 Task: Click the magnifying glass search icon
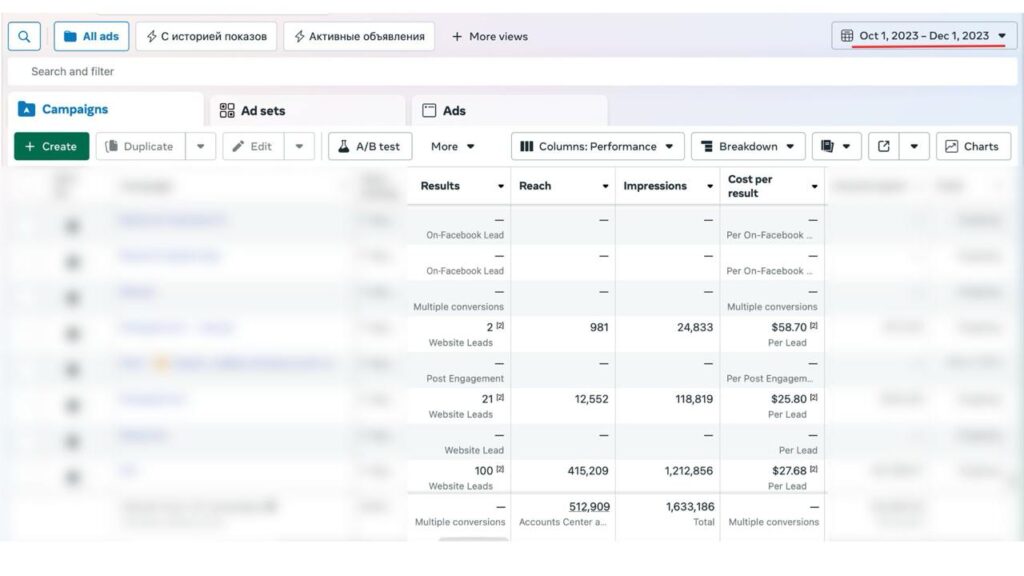coord(24,36)
